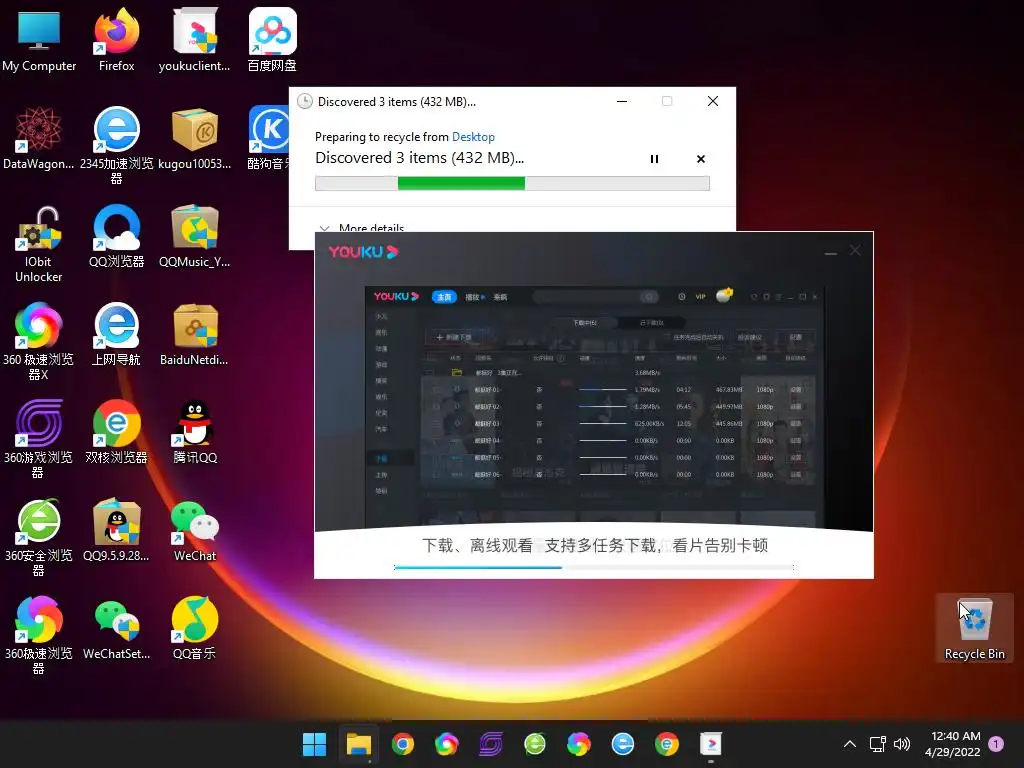Viewport: 1024px width, 768px height.
Task: Open 360游戏浏览器 purple taskbar icon
Action: click(490, 744)
